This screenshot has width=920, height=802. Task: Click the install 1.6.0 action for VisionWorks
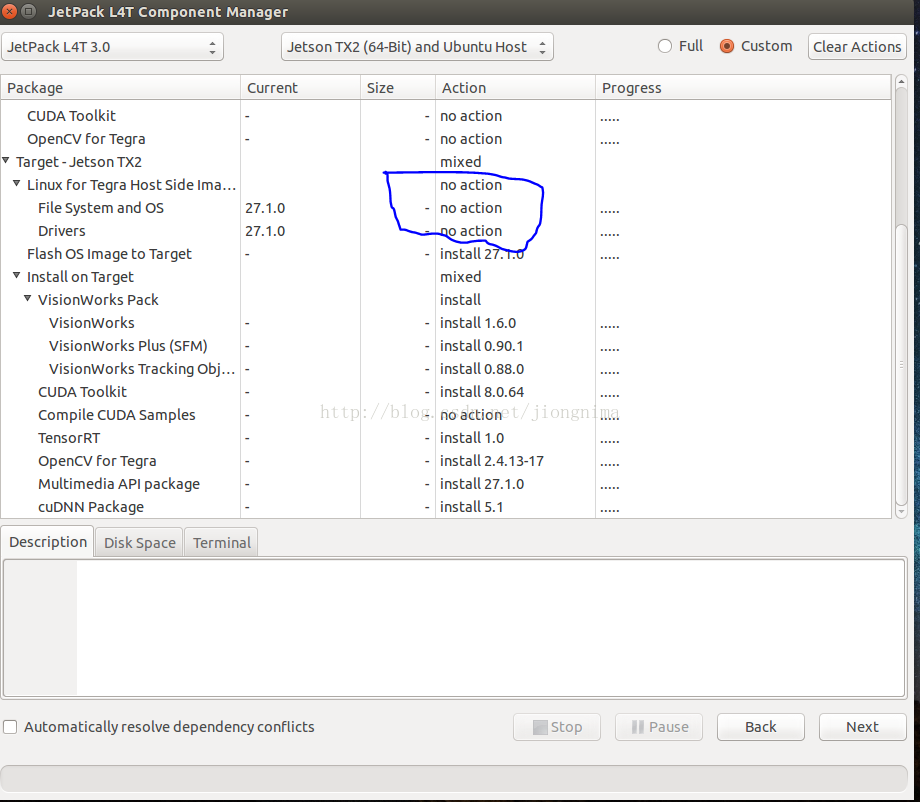click(x=478, y=323)
